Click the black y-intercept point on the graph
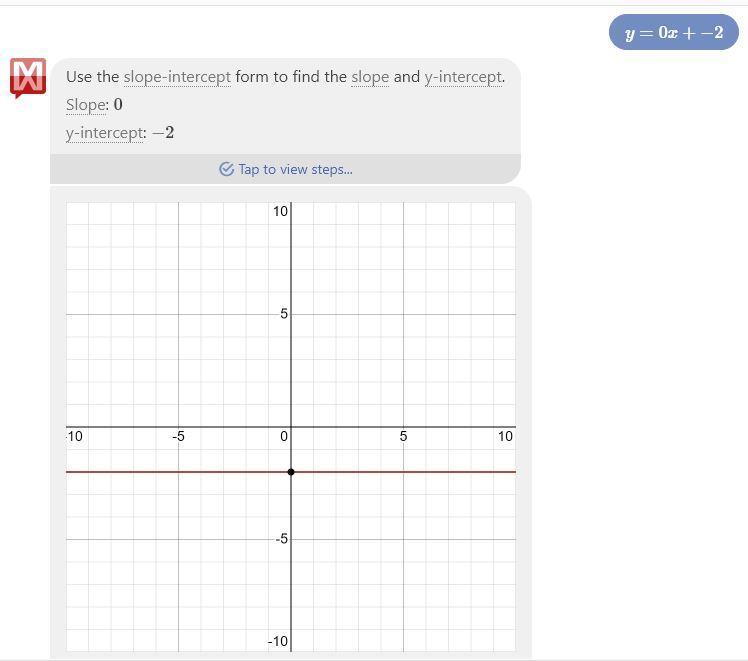This screenshot has height=661, width=748. click(x=291, y=472)
